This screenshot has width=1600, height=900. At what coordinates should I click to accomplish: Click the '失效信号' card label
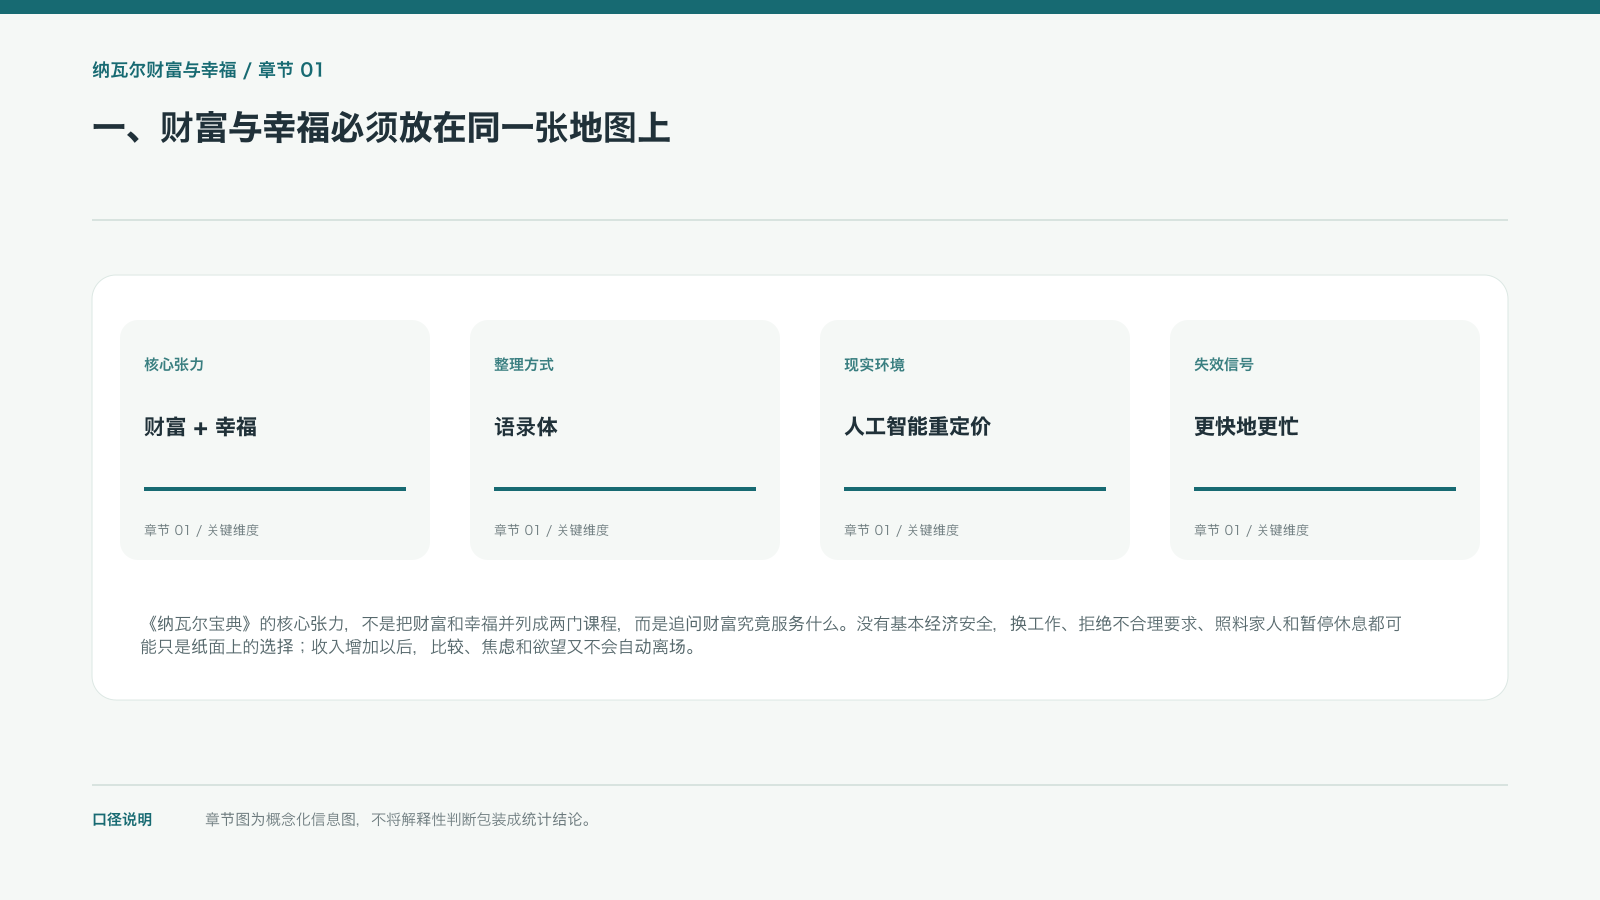pyautogui.click(x=1224, y=365)
